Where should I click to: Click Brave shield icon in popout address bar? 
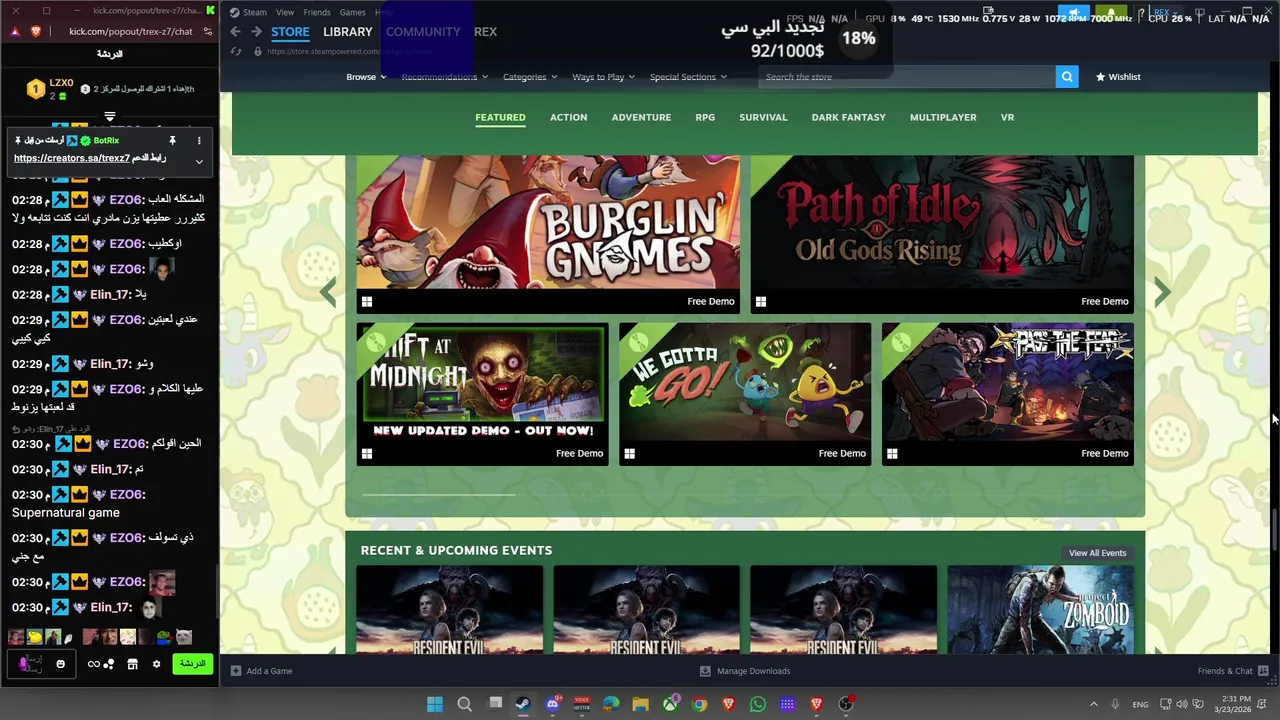36,32
